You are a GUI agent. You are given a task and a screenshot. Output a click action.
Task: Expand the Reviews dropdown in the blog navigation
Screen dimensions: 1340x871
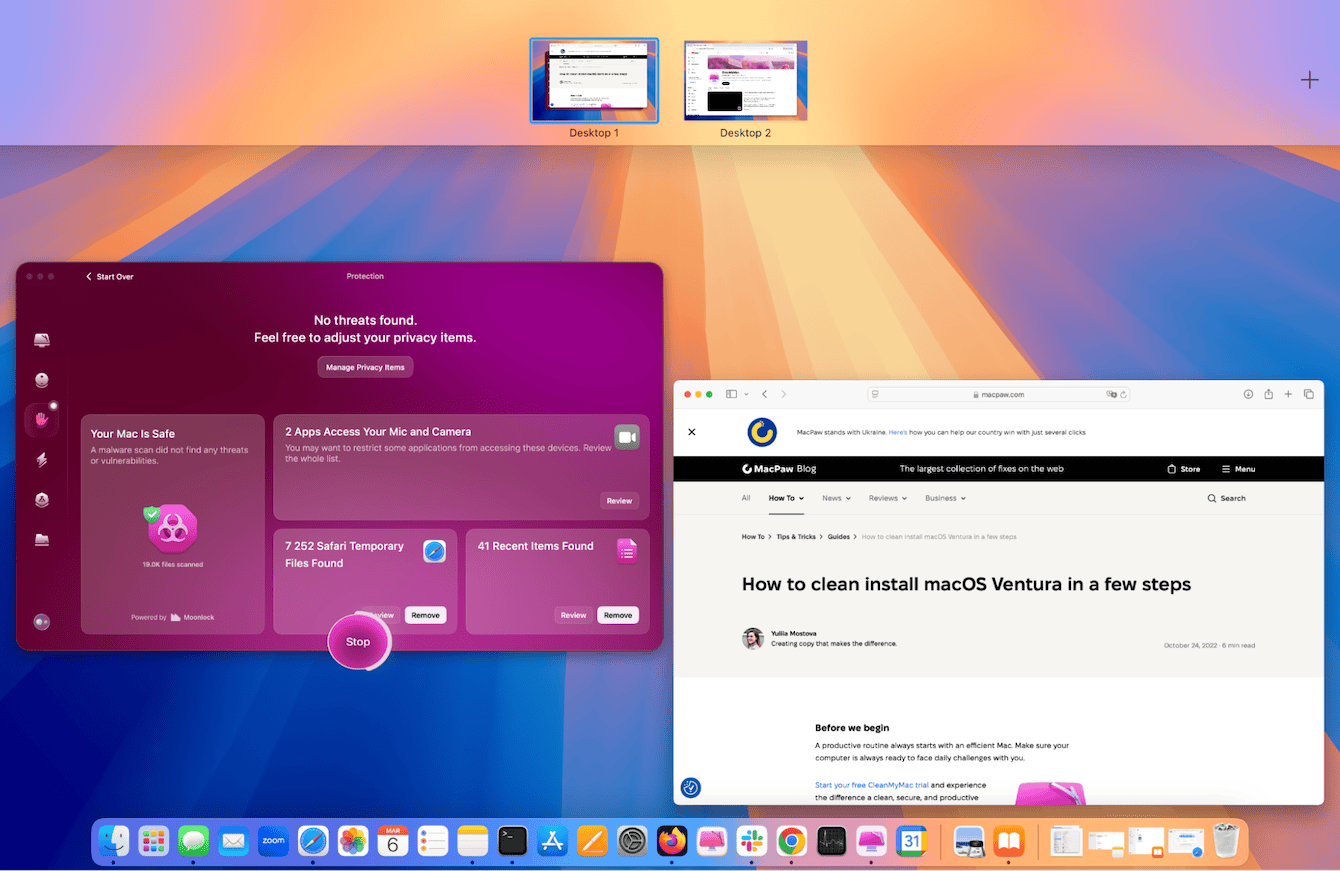[886, 497]
